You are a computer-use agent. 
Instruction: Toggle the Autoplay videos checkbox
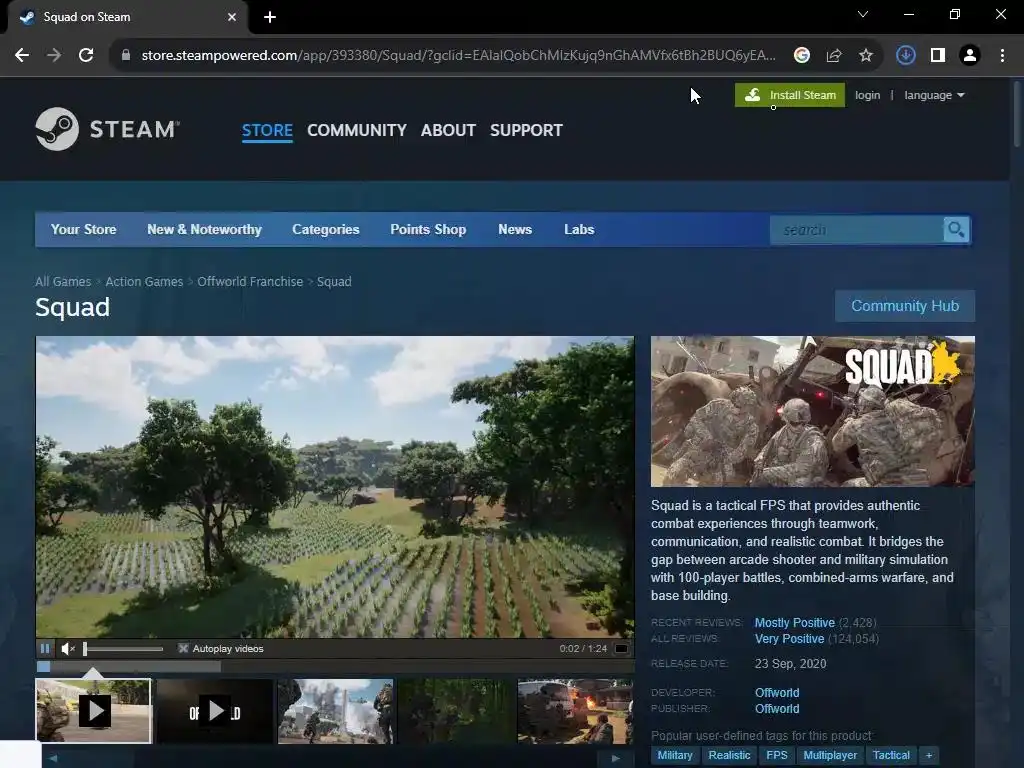point(183,648)
